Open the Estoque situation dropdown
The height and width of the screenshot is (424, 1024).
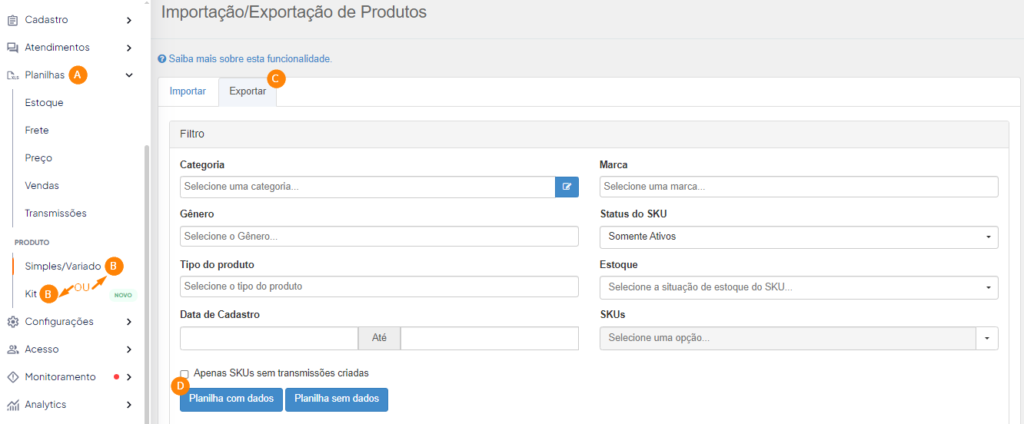click(x=799, y=287)
